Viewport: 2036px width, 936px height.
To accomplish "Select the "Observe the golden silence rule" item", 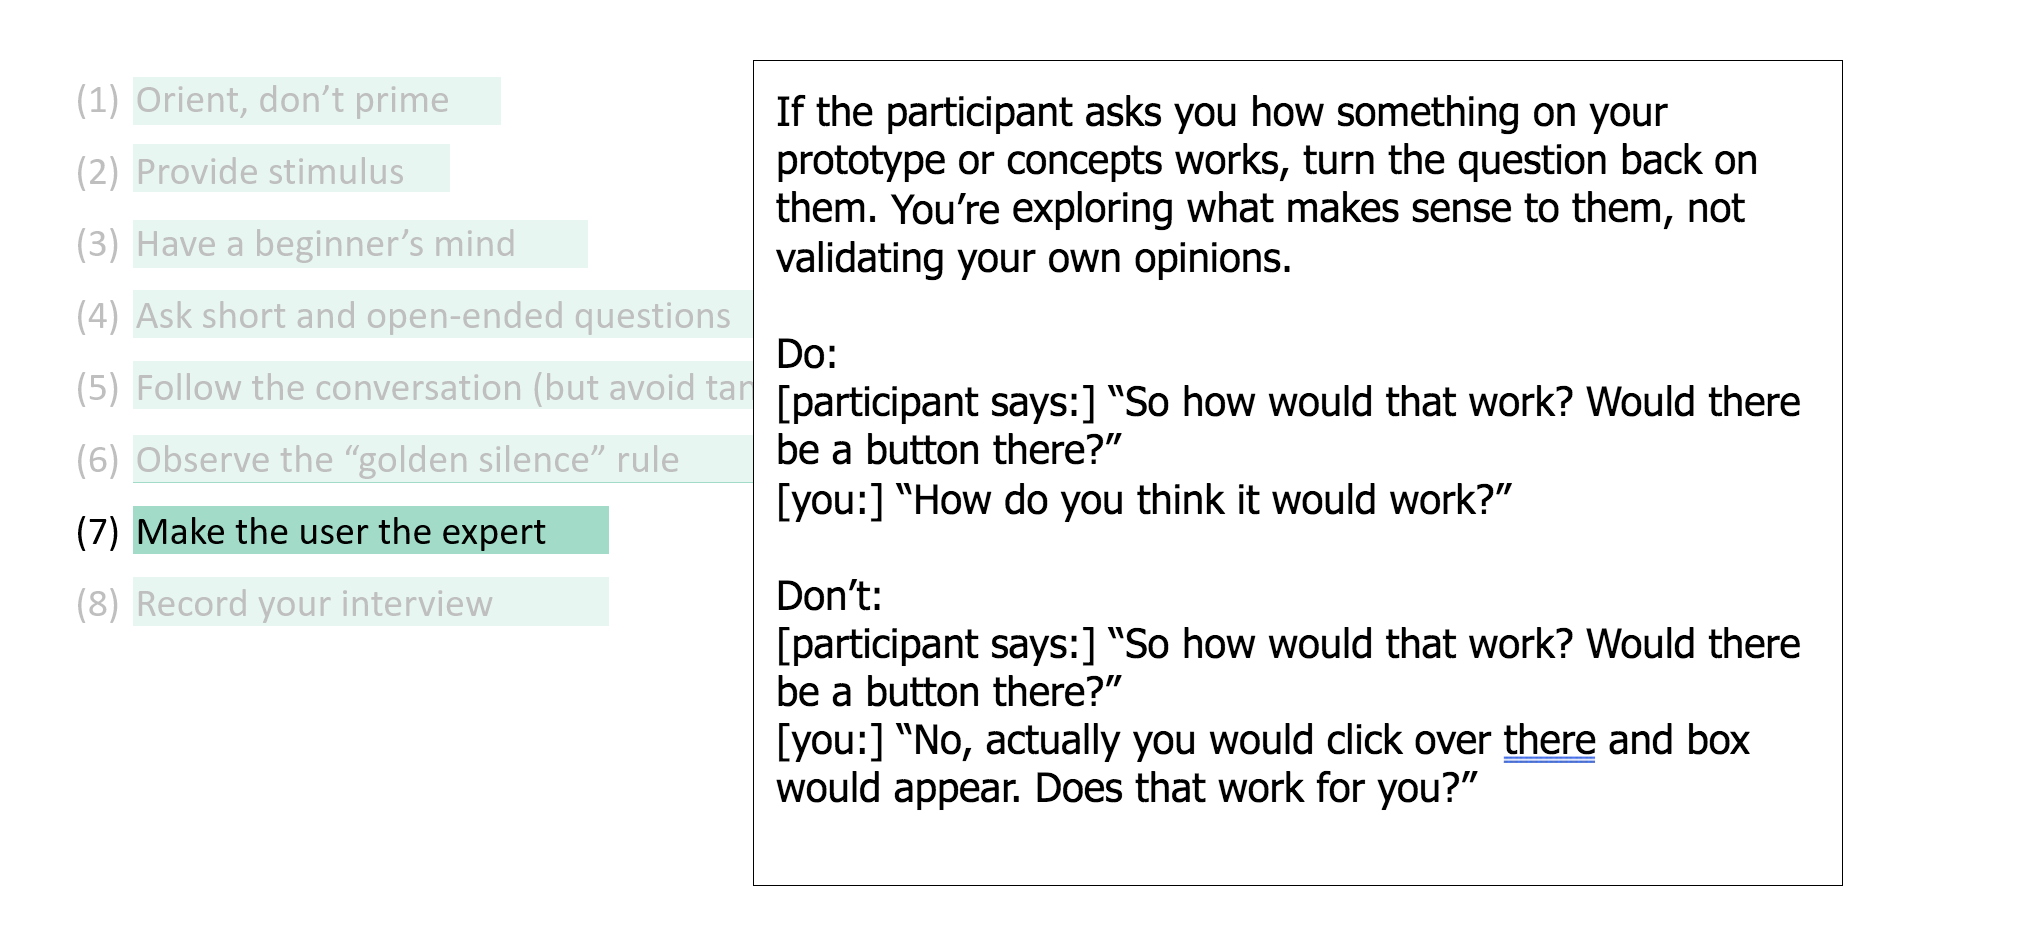I will pyautogui.click(x=443, y=459).
